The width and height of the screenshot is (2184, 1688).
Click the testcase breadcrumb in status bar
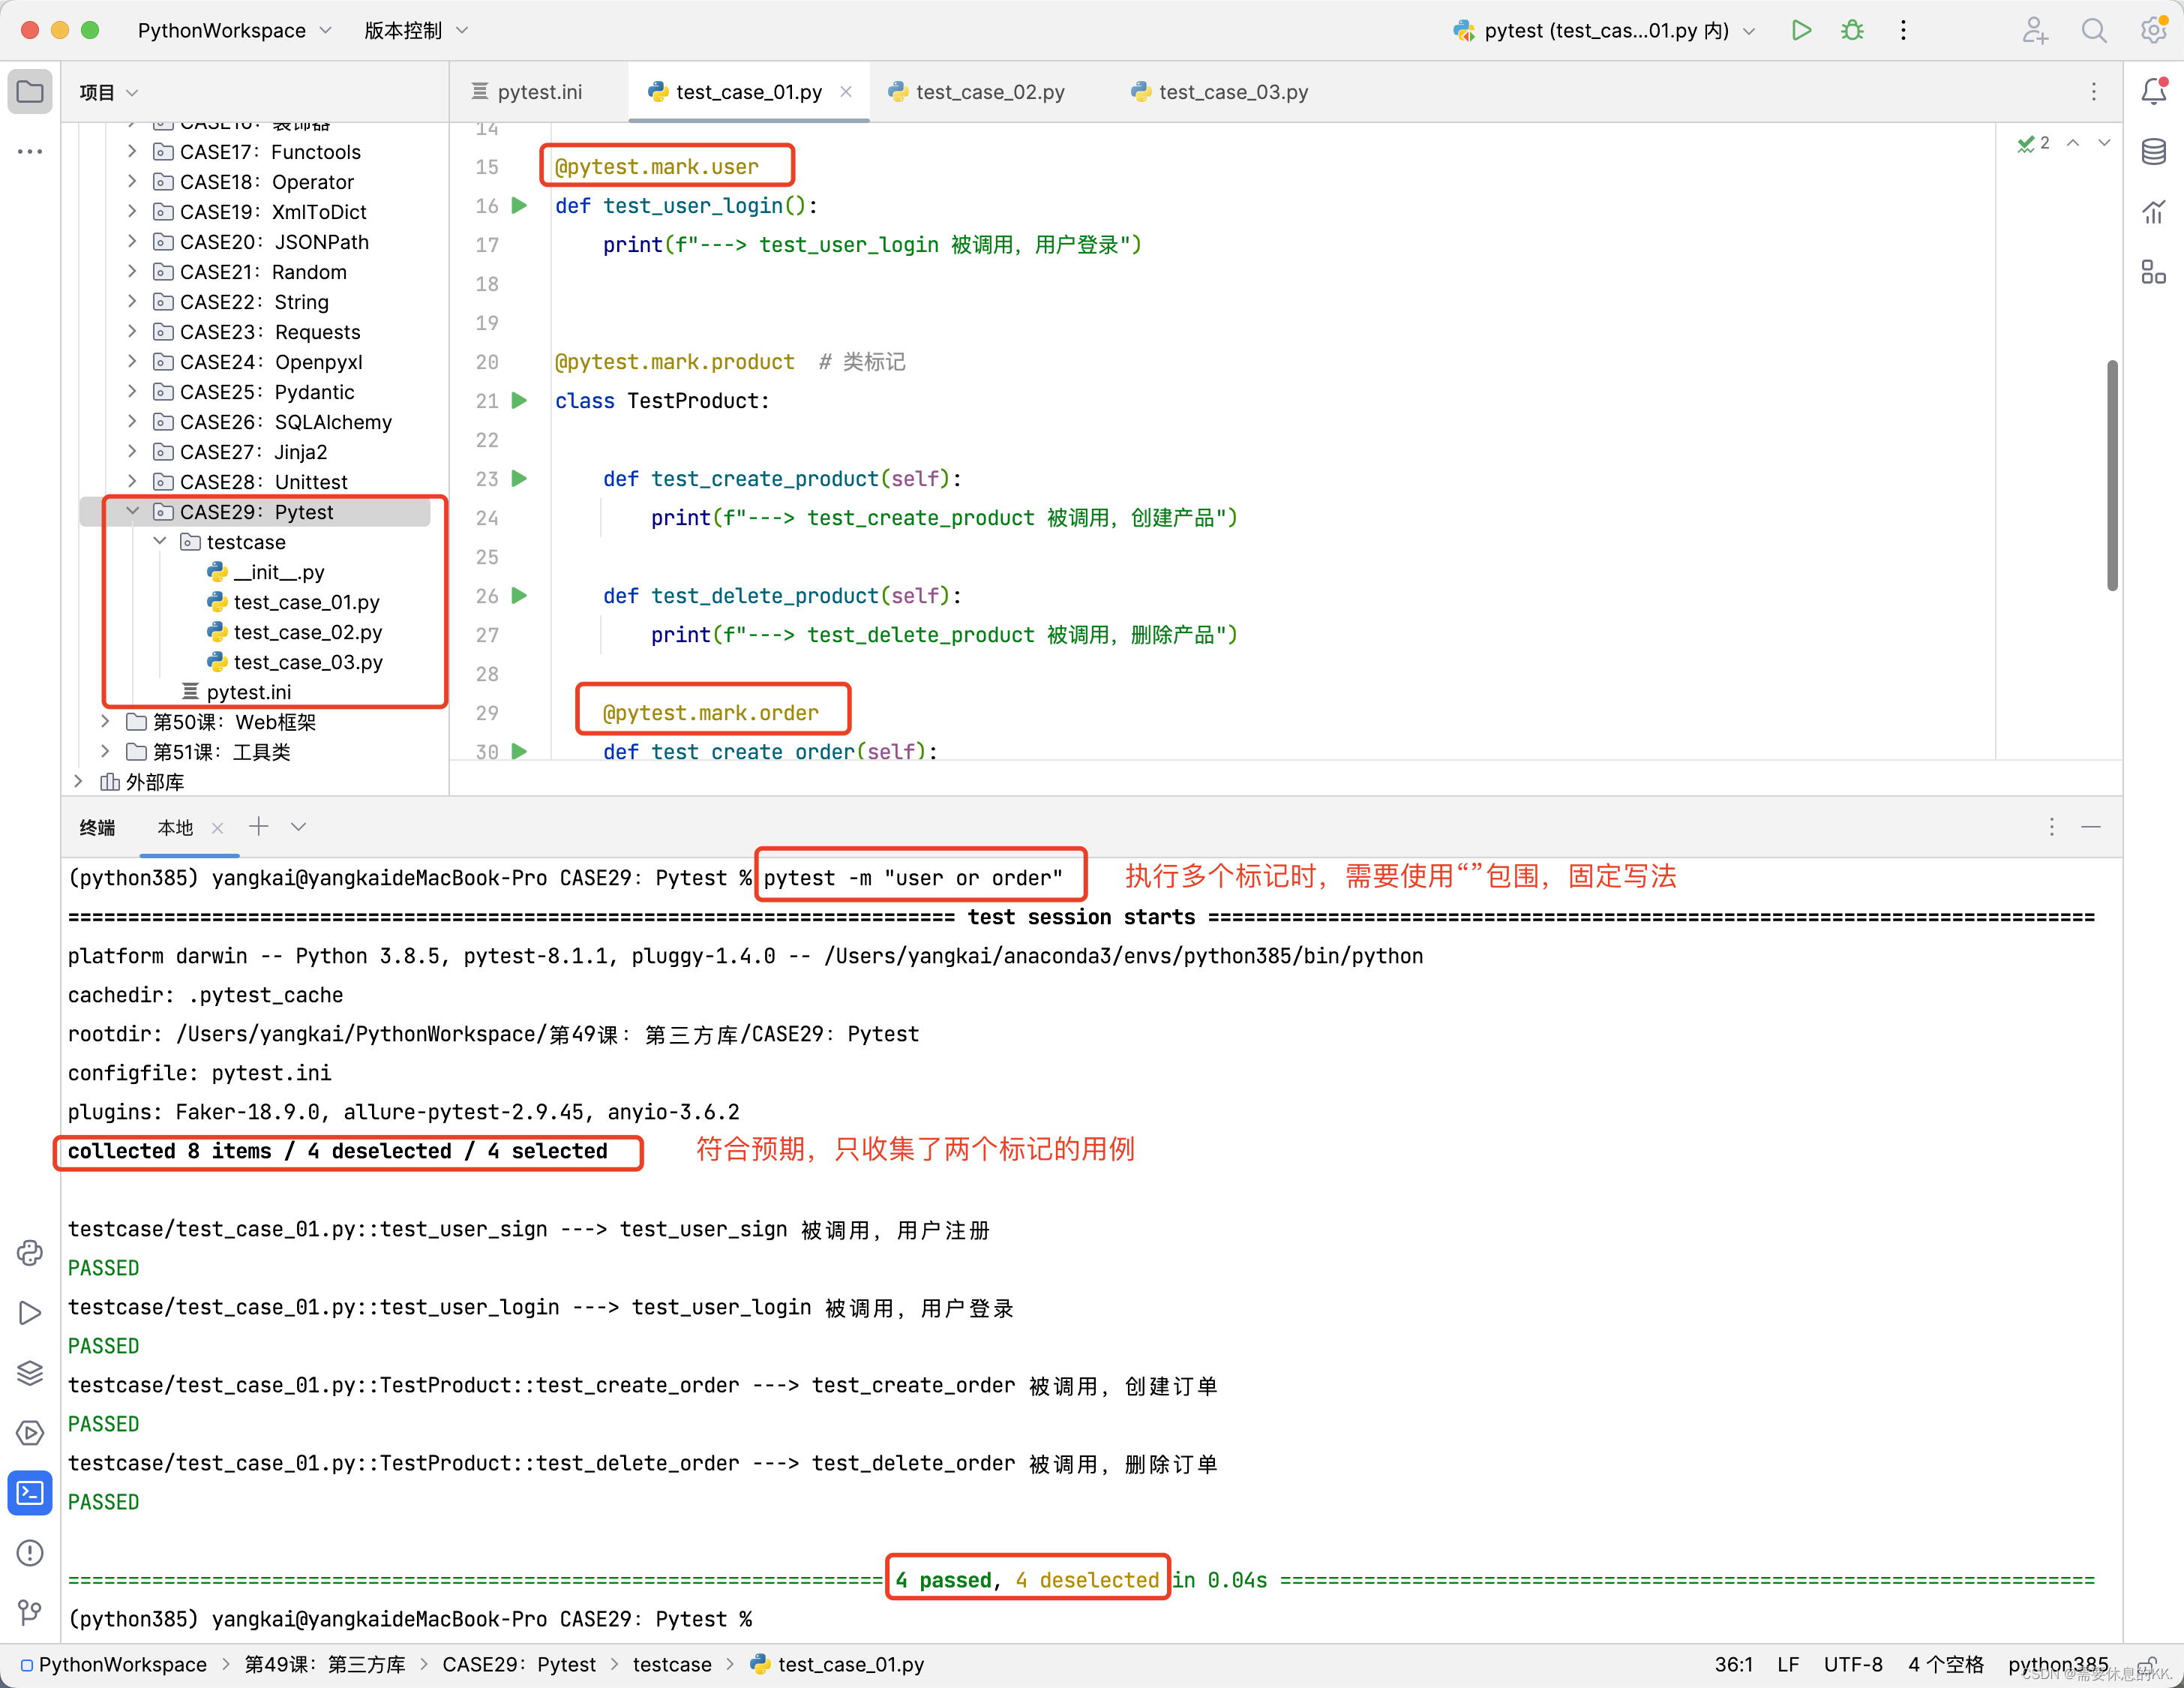672,1665
